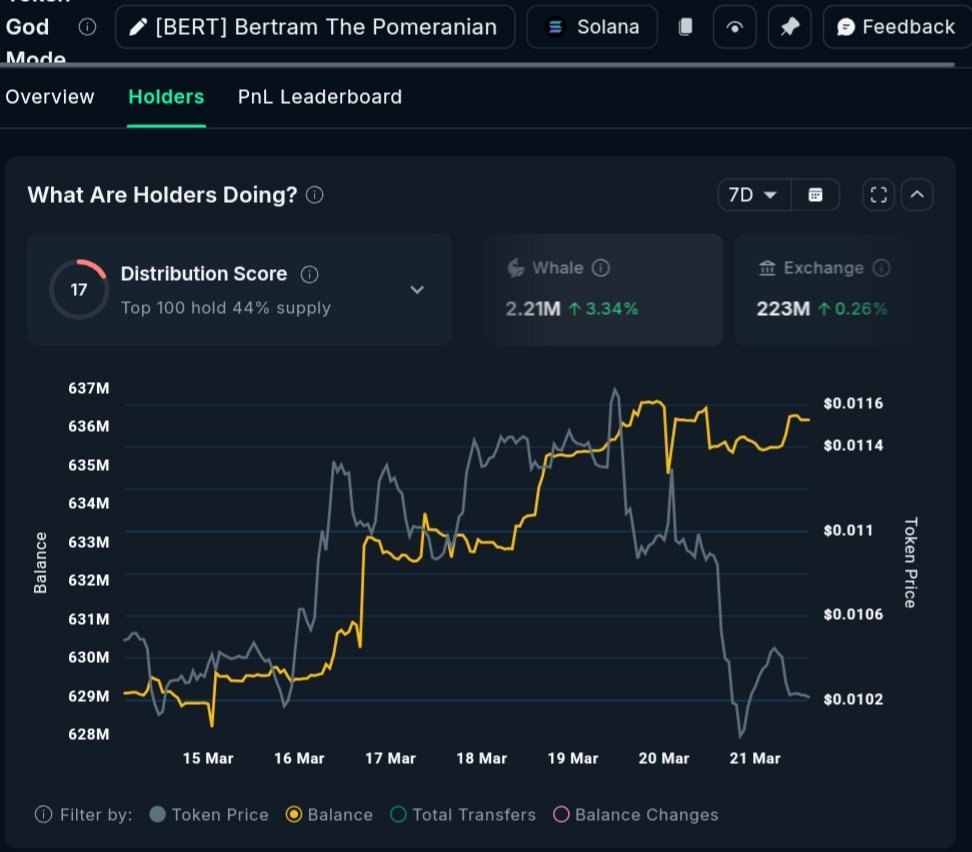972x852 pixels.
Task: Click the Balance axis title
Action: click(40, 562)
